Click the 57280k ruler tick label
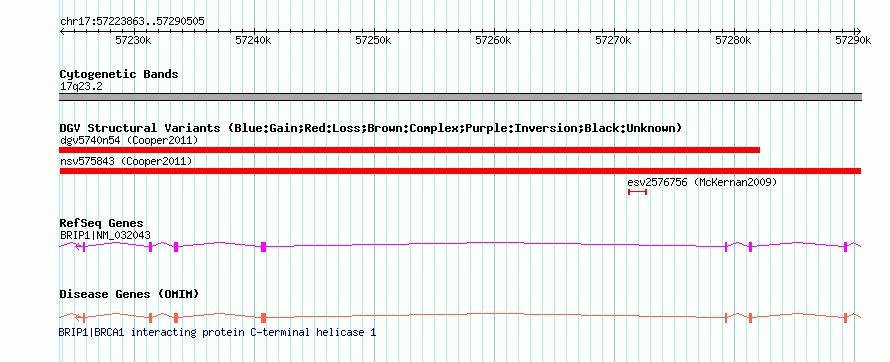Screen dimensions: 890x362 click(733, 40)
